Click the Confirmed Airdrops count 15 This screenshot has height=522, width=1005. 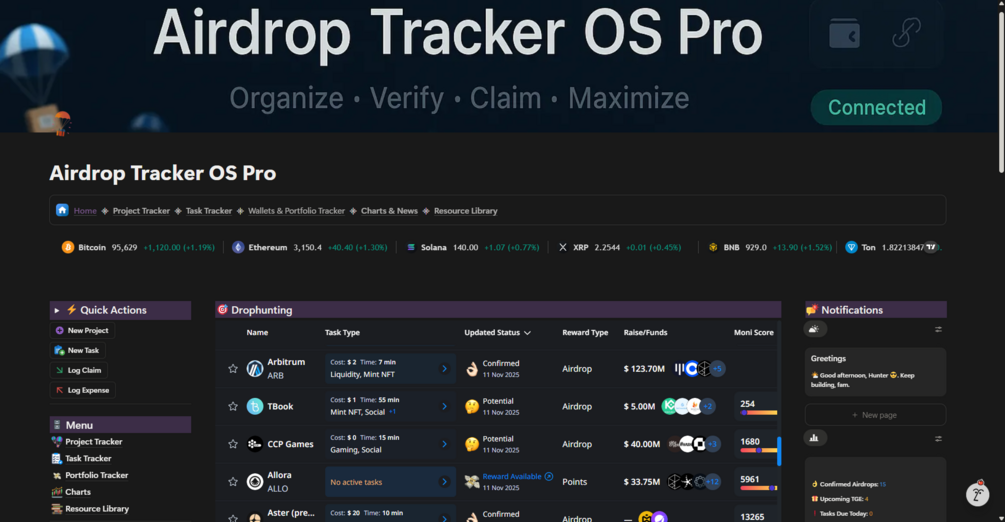(883, 484)
